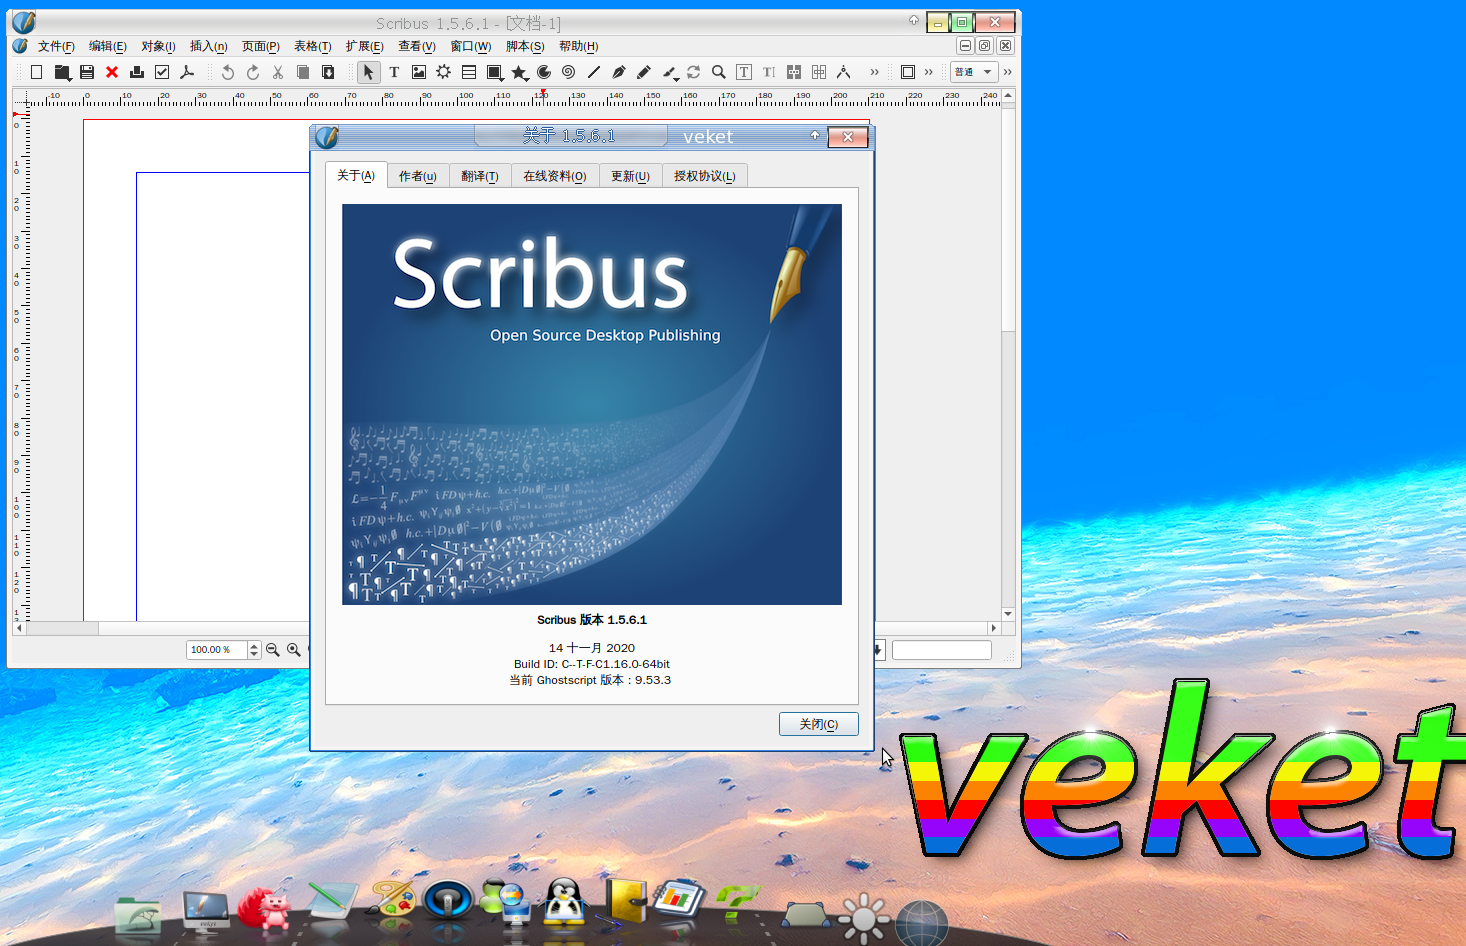Open the 页面(P) menu

click(x=261, y=46)
